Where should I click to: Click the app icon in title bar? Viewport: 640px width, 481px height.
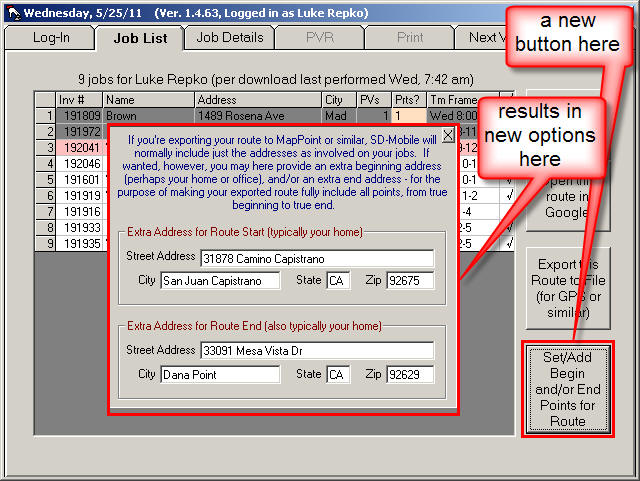(11, 12)
